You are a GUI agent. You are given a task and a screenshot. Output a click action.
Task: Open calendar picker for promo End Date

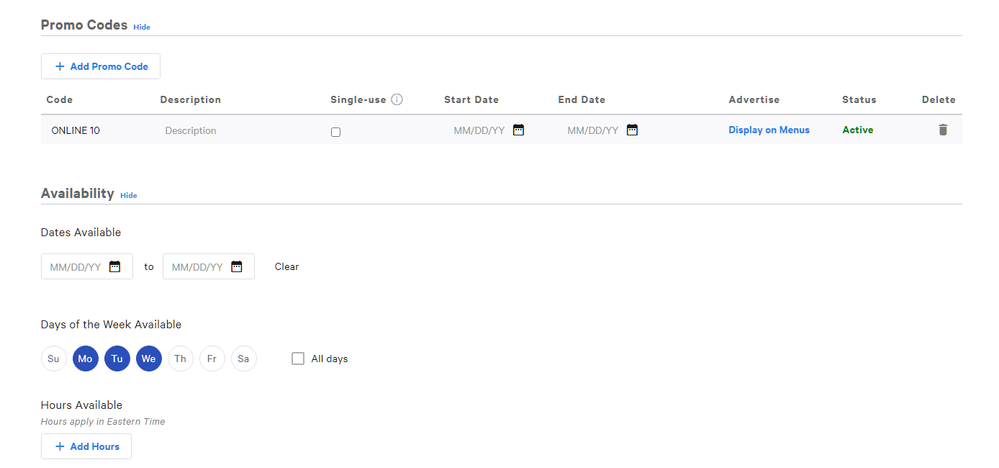632,130
